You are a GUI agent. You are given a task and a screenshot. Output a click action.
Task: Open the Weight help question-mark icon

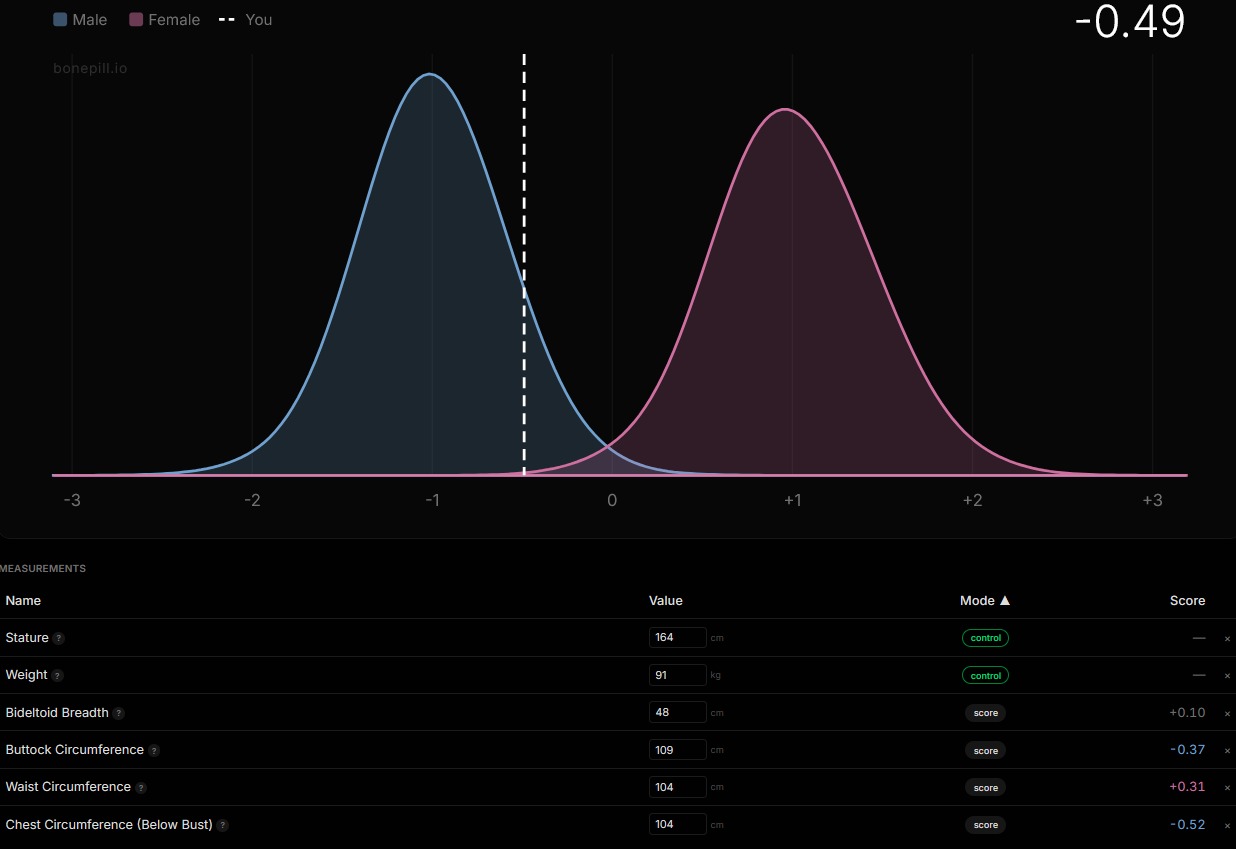[57, 676]
